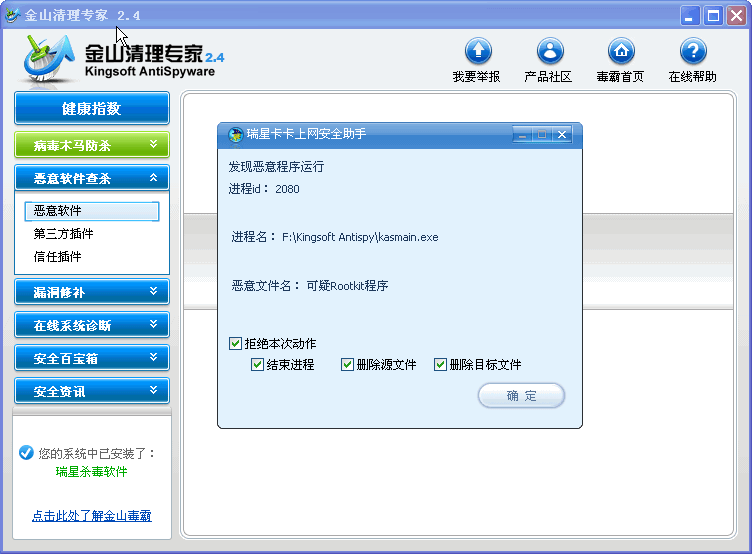Screen dimensions: 752x554
Task: Click the 您的系统中已安装了 status text
Action: [97, 453]
